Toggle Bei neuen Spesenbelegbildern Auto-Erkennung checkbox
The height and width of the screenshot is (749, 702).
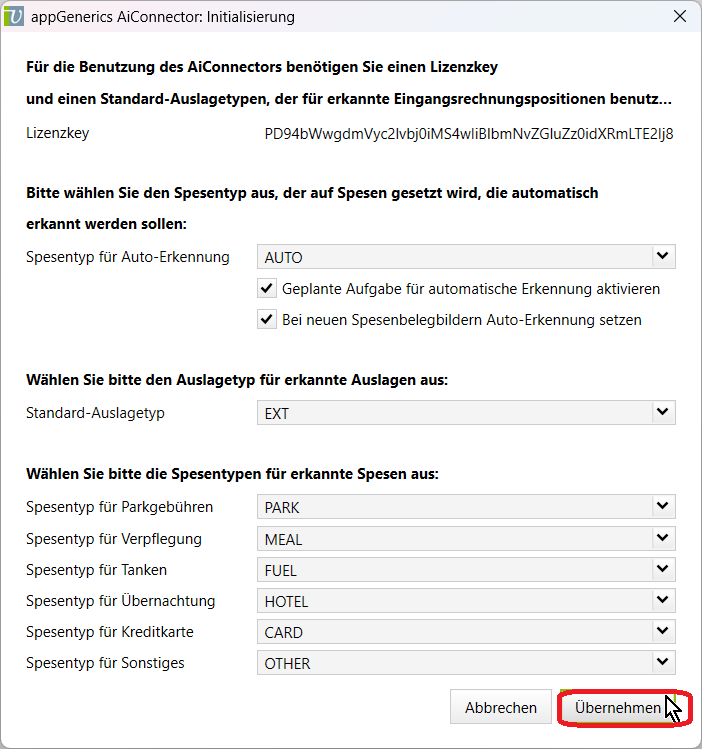point(267,320)
